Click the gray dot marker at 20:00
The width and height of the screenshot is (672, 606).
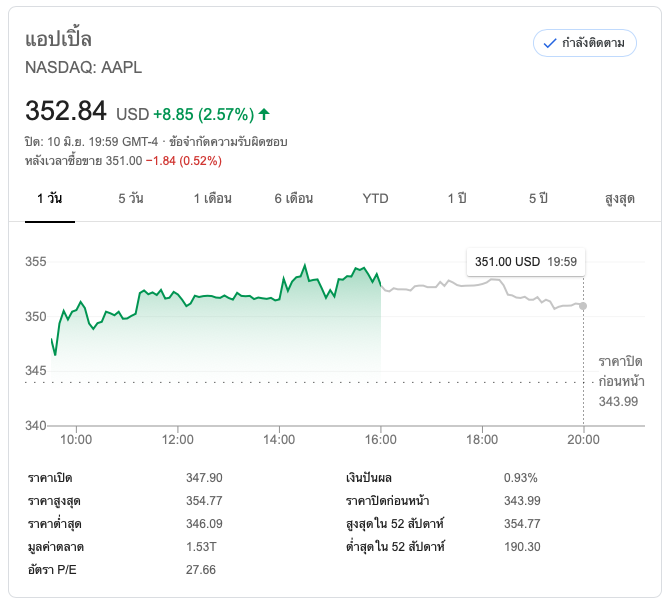click(x=583, y=305)
